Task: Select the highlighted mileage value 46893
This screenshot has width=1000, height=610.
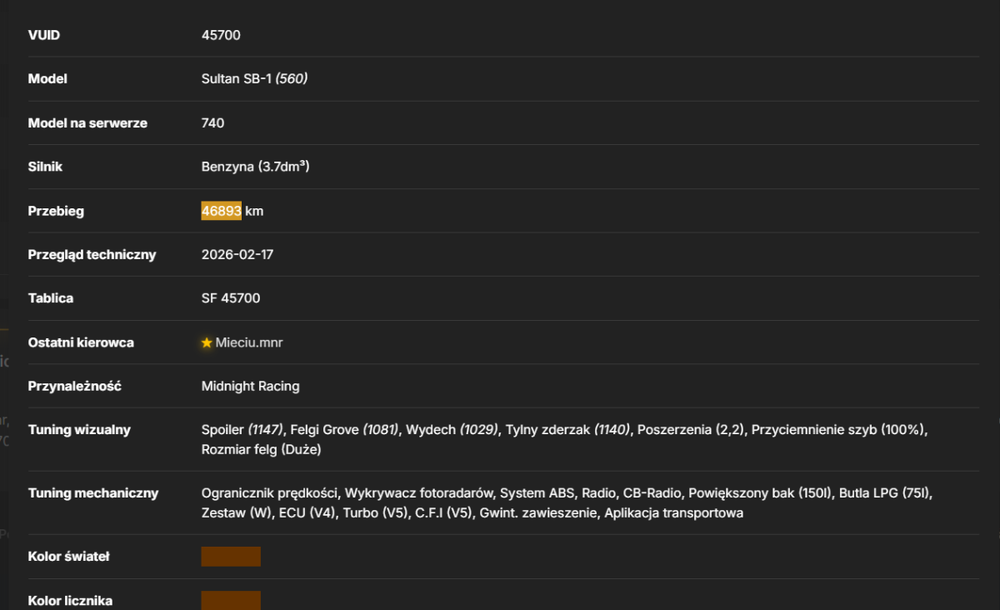Action: click(221, 211)
